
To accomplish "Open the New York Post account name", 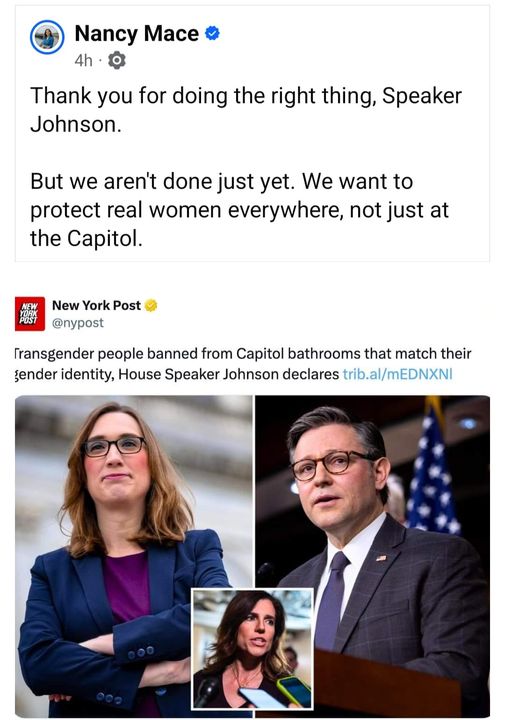I will pyautogui.click(x=96, y=305).
